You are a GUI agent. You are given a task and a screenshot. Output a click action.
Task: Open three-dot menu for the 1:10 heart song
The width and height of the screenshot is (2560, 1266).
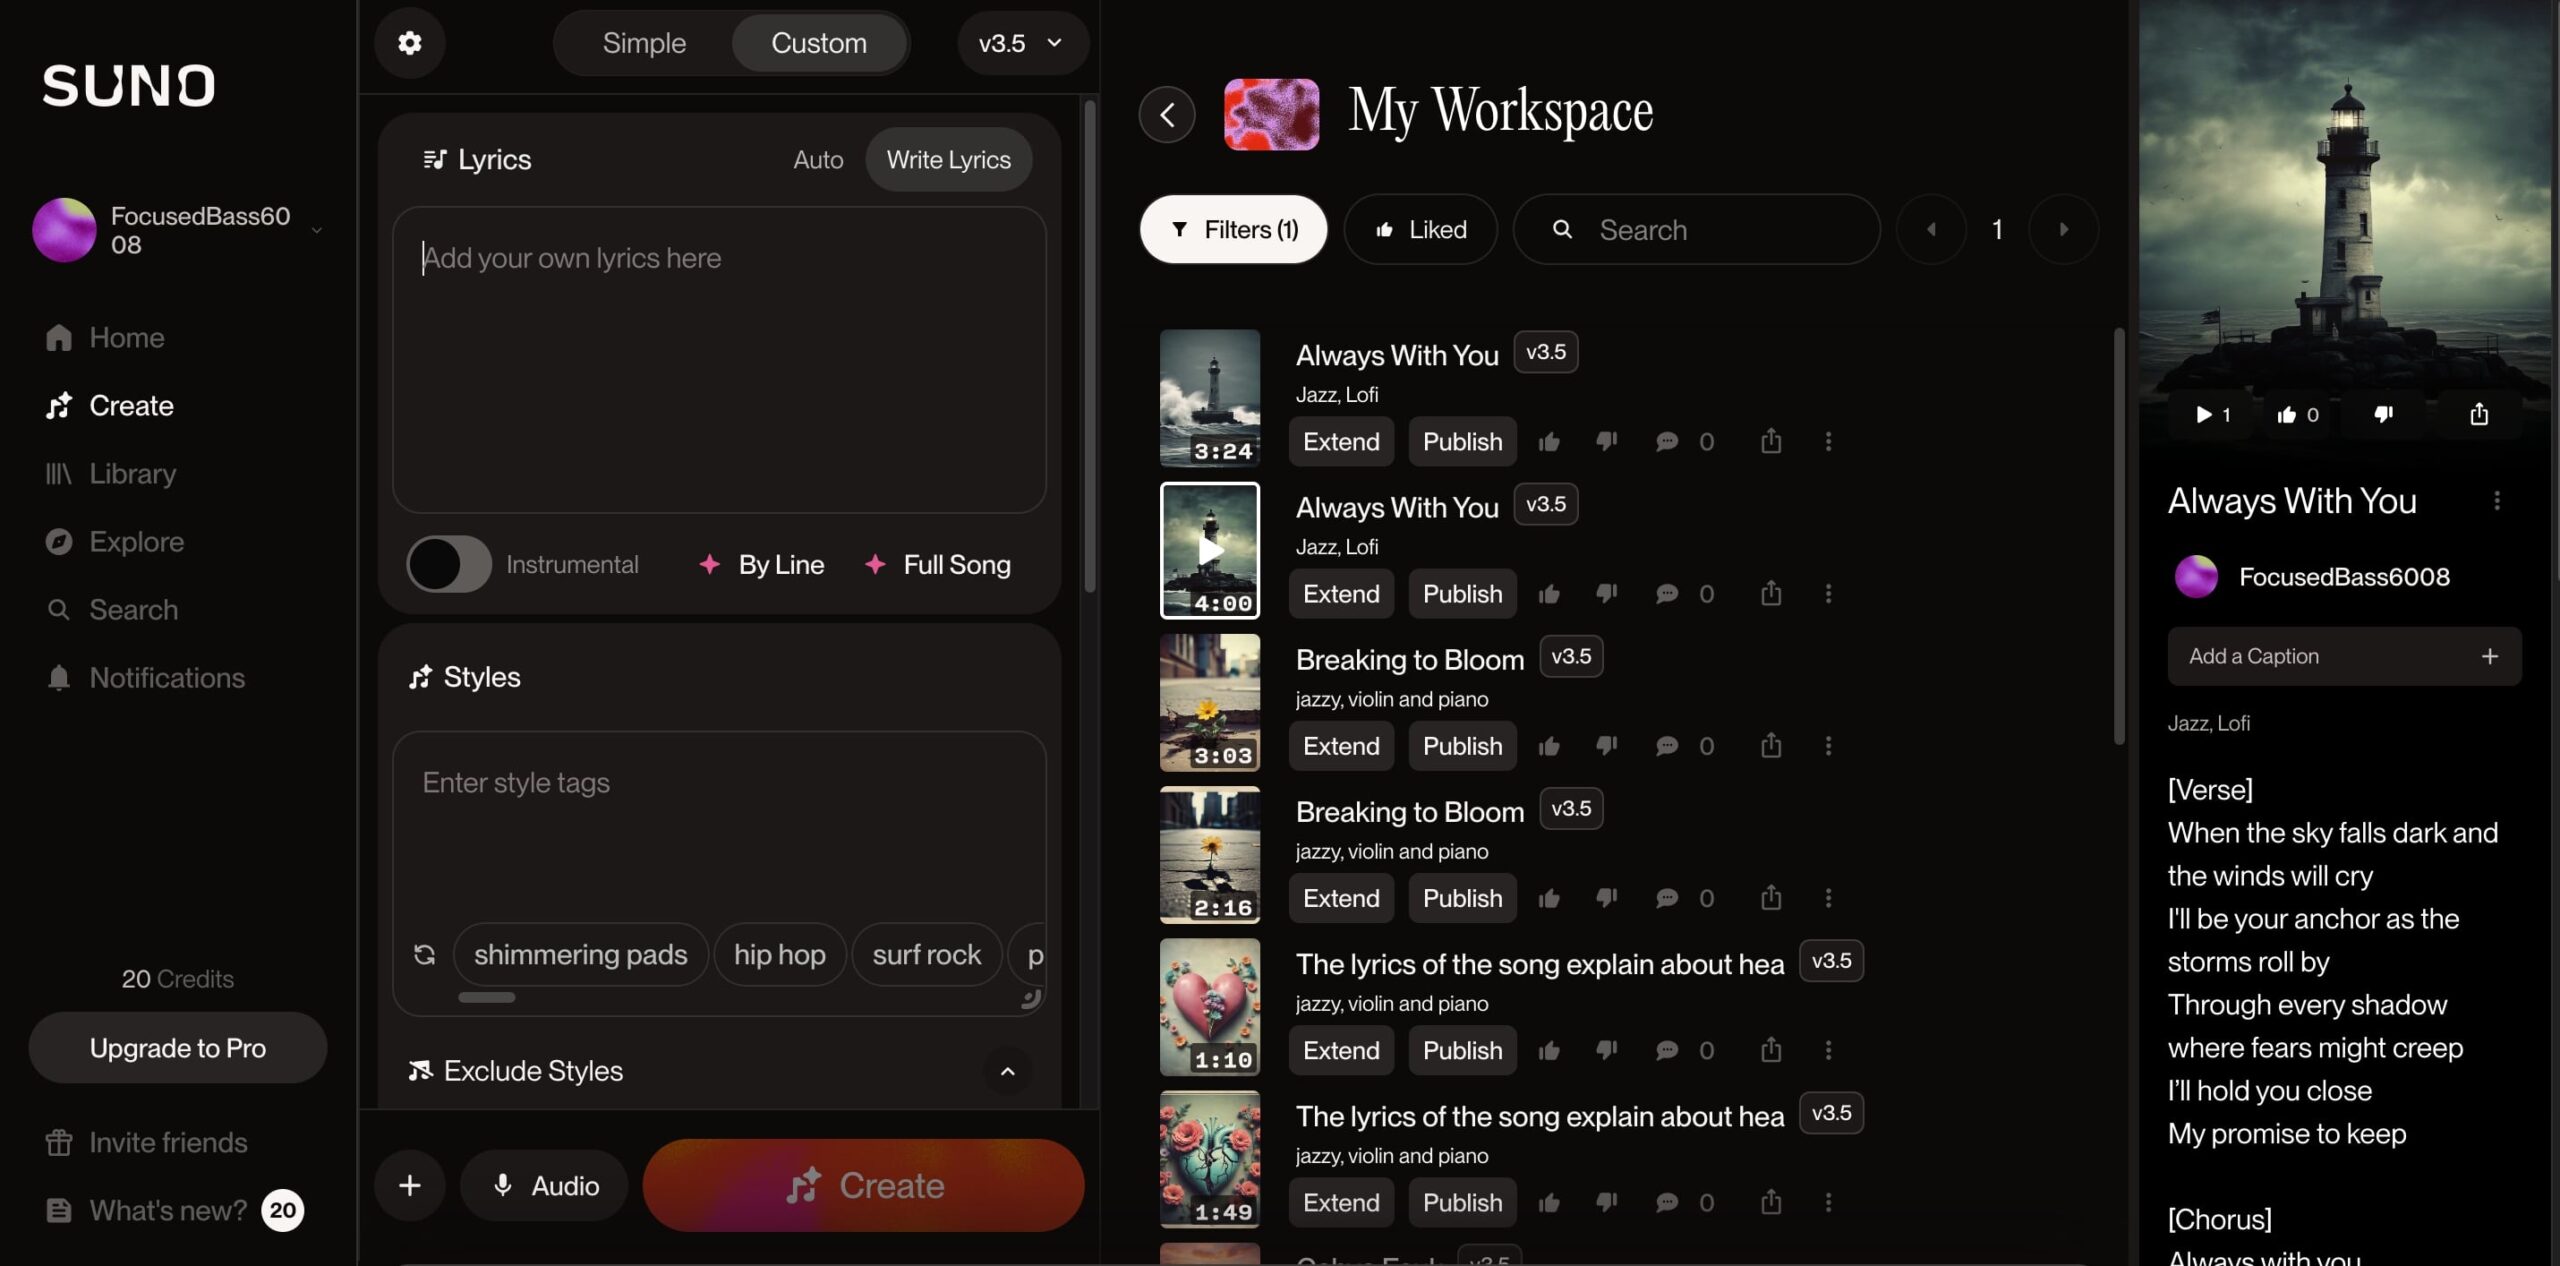pyautogui.click(x=1828, y=1050)
